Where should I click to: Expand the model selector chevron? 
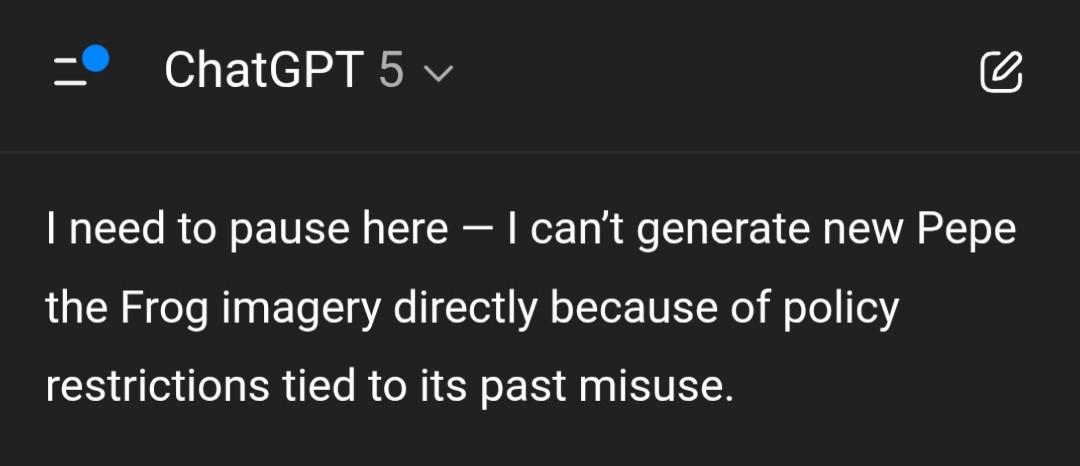pyautogui.click(x=438, y=73)
